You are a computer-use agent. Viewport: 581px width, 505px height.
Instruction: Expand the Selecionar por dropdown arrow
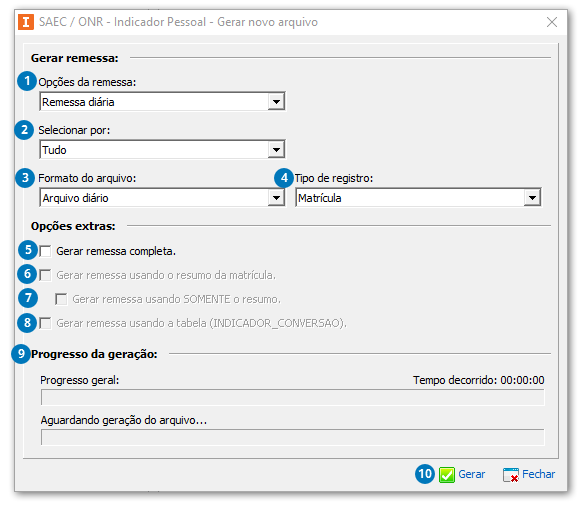pos(276,150)
